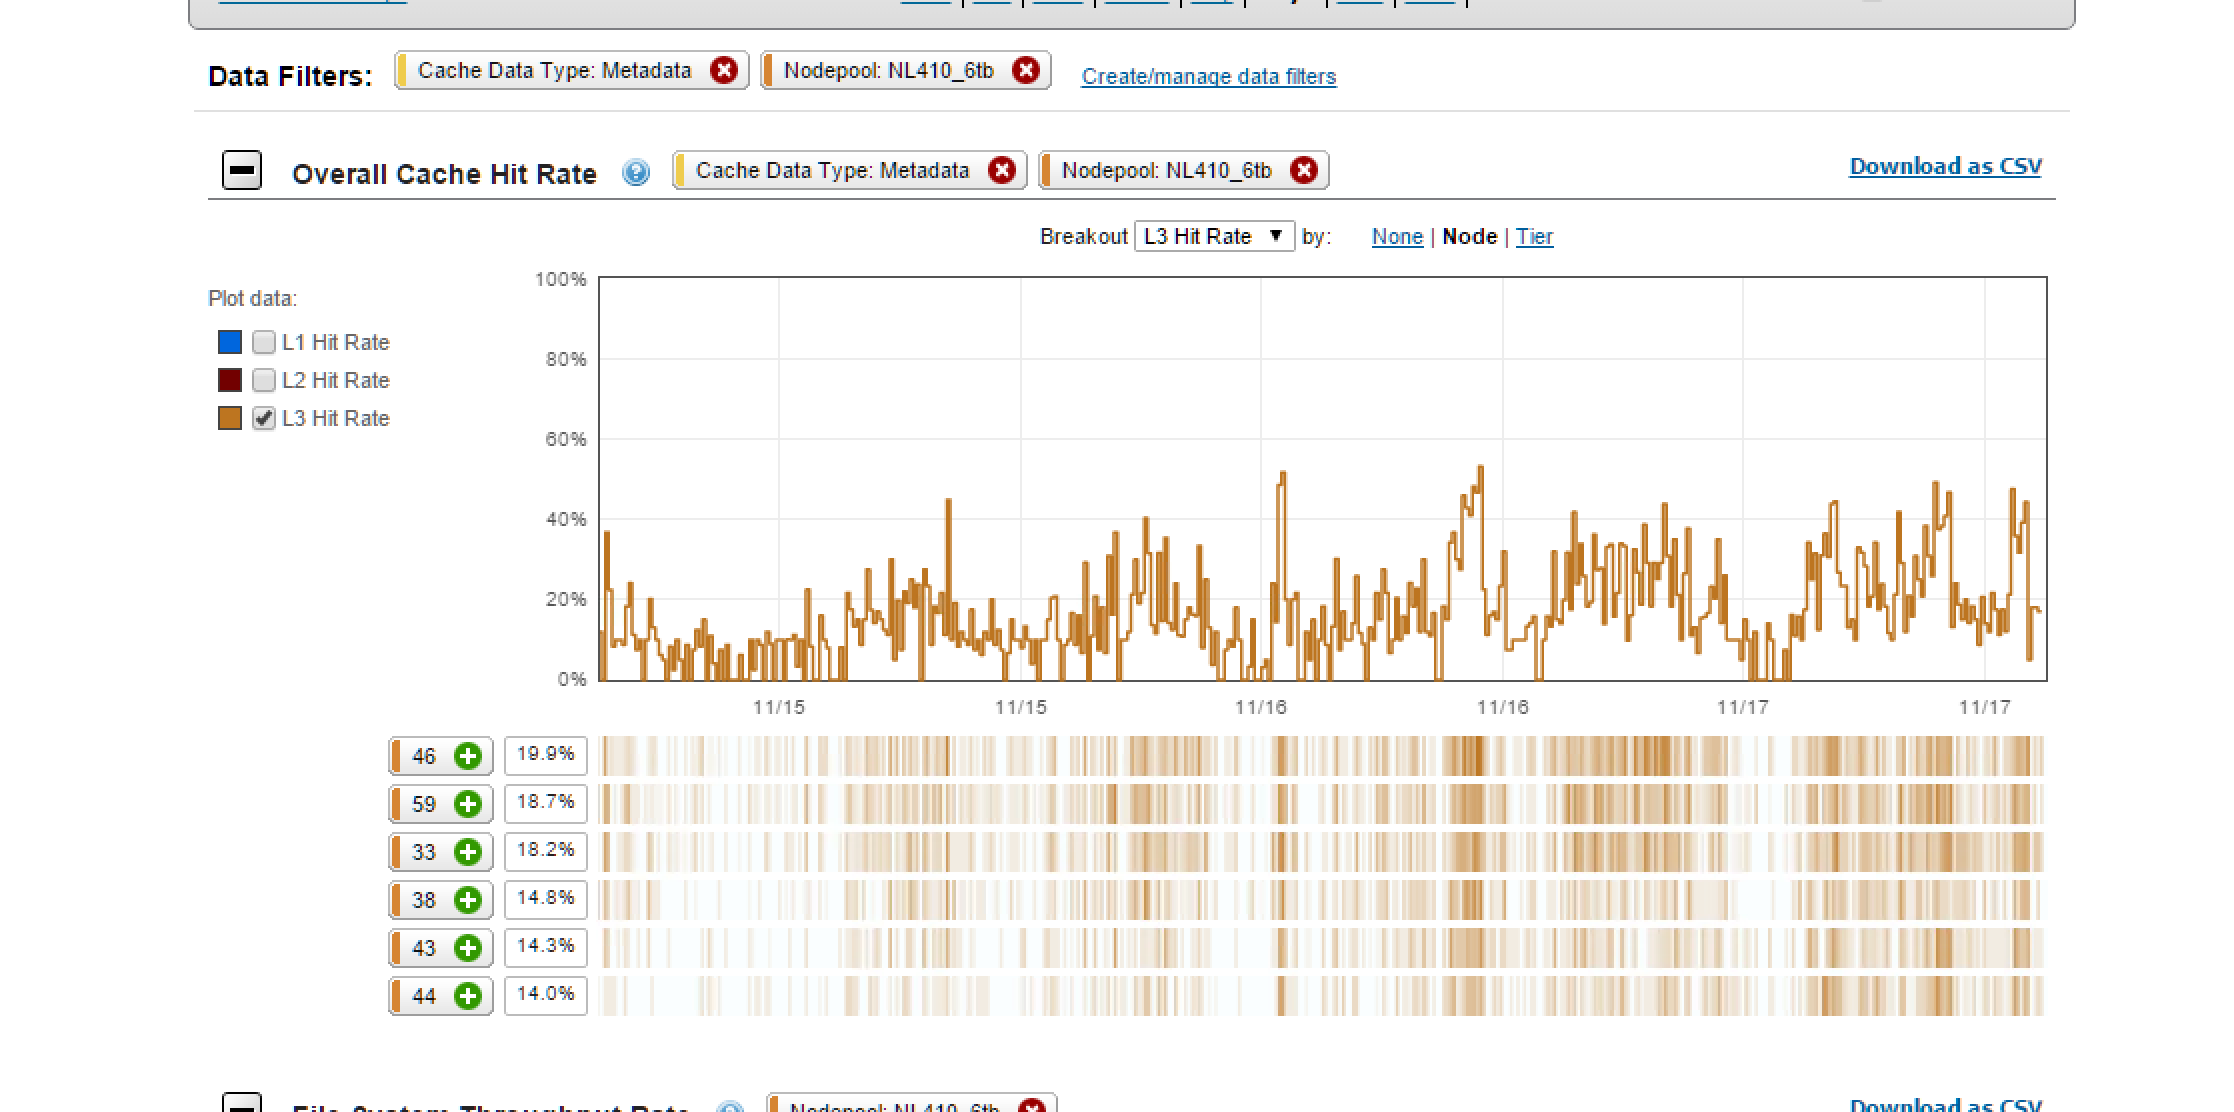
Task: Remove chart's Cache Data Type Metadata filter
Action: [x=1002, y=170]
